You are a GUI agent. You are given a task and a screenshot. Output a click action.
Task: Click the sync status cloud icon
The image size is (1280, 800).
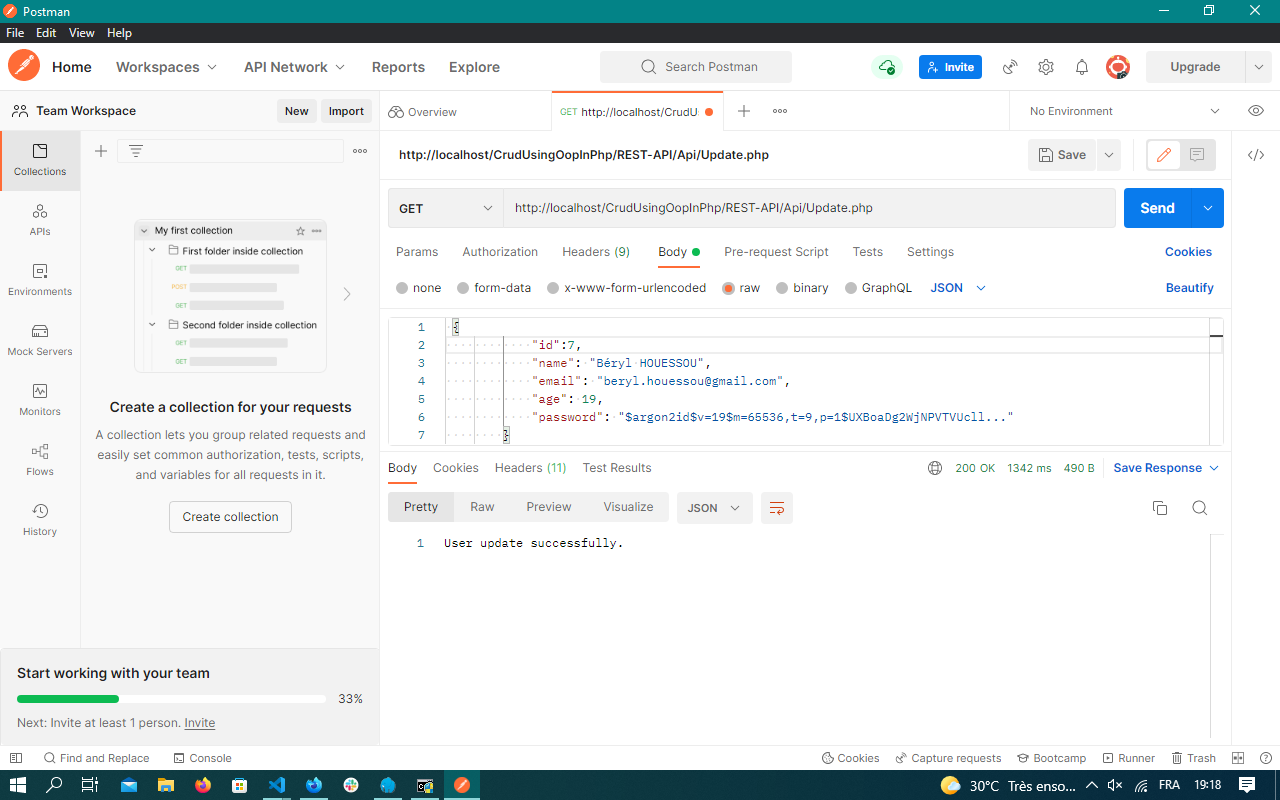(886, 67)
